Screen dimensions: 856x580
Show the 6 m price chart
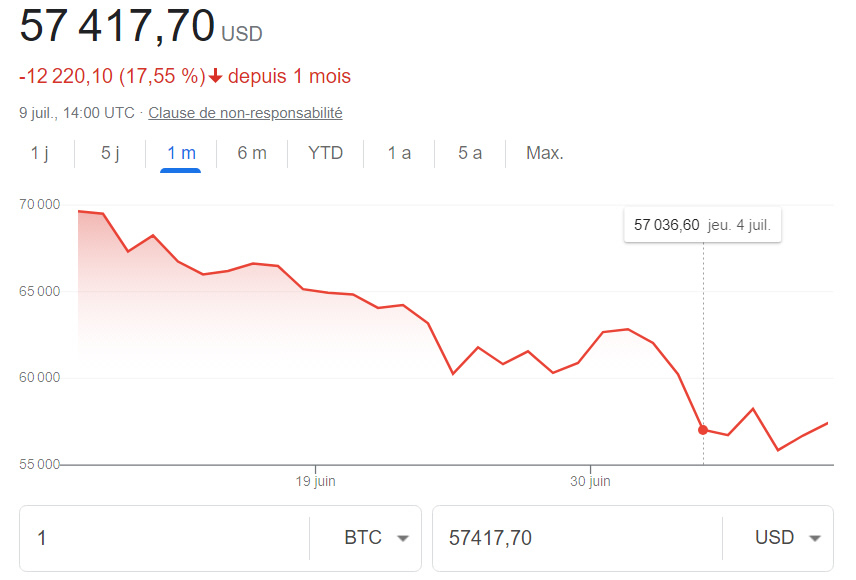(x=252, y=153)
